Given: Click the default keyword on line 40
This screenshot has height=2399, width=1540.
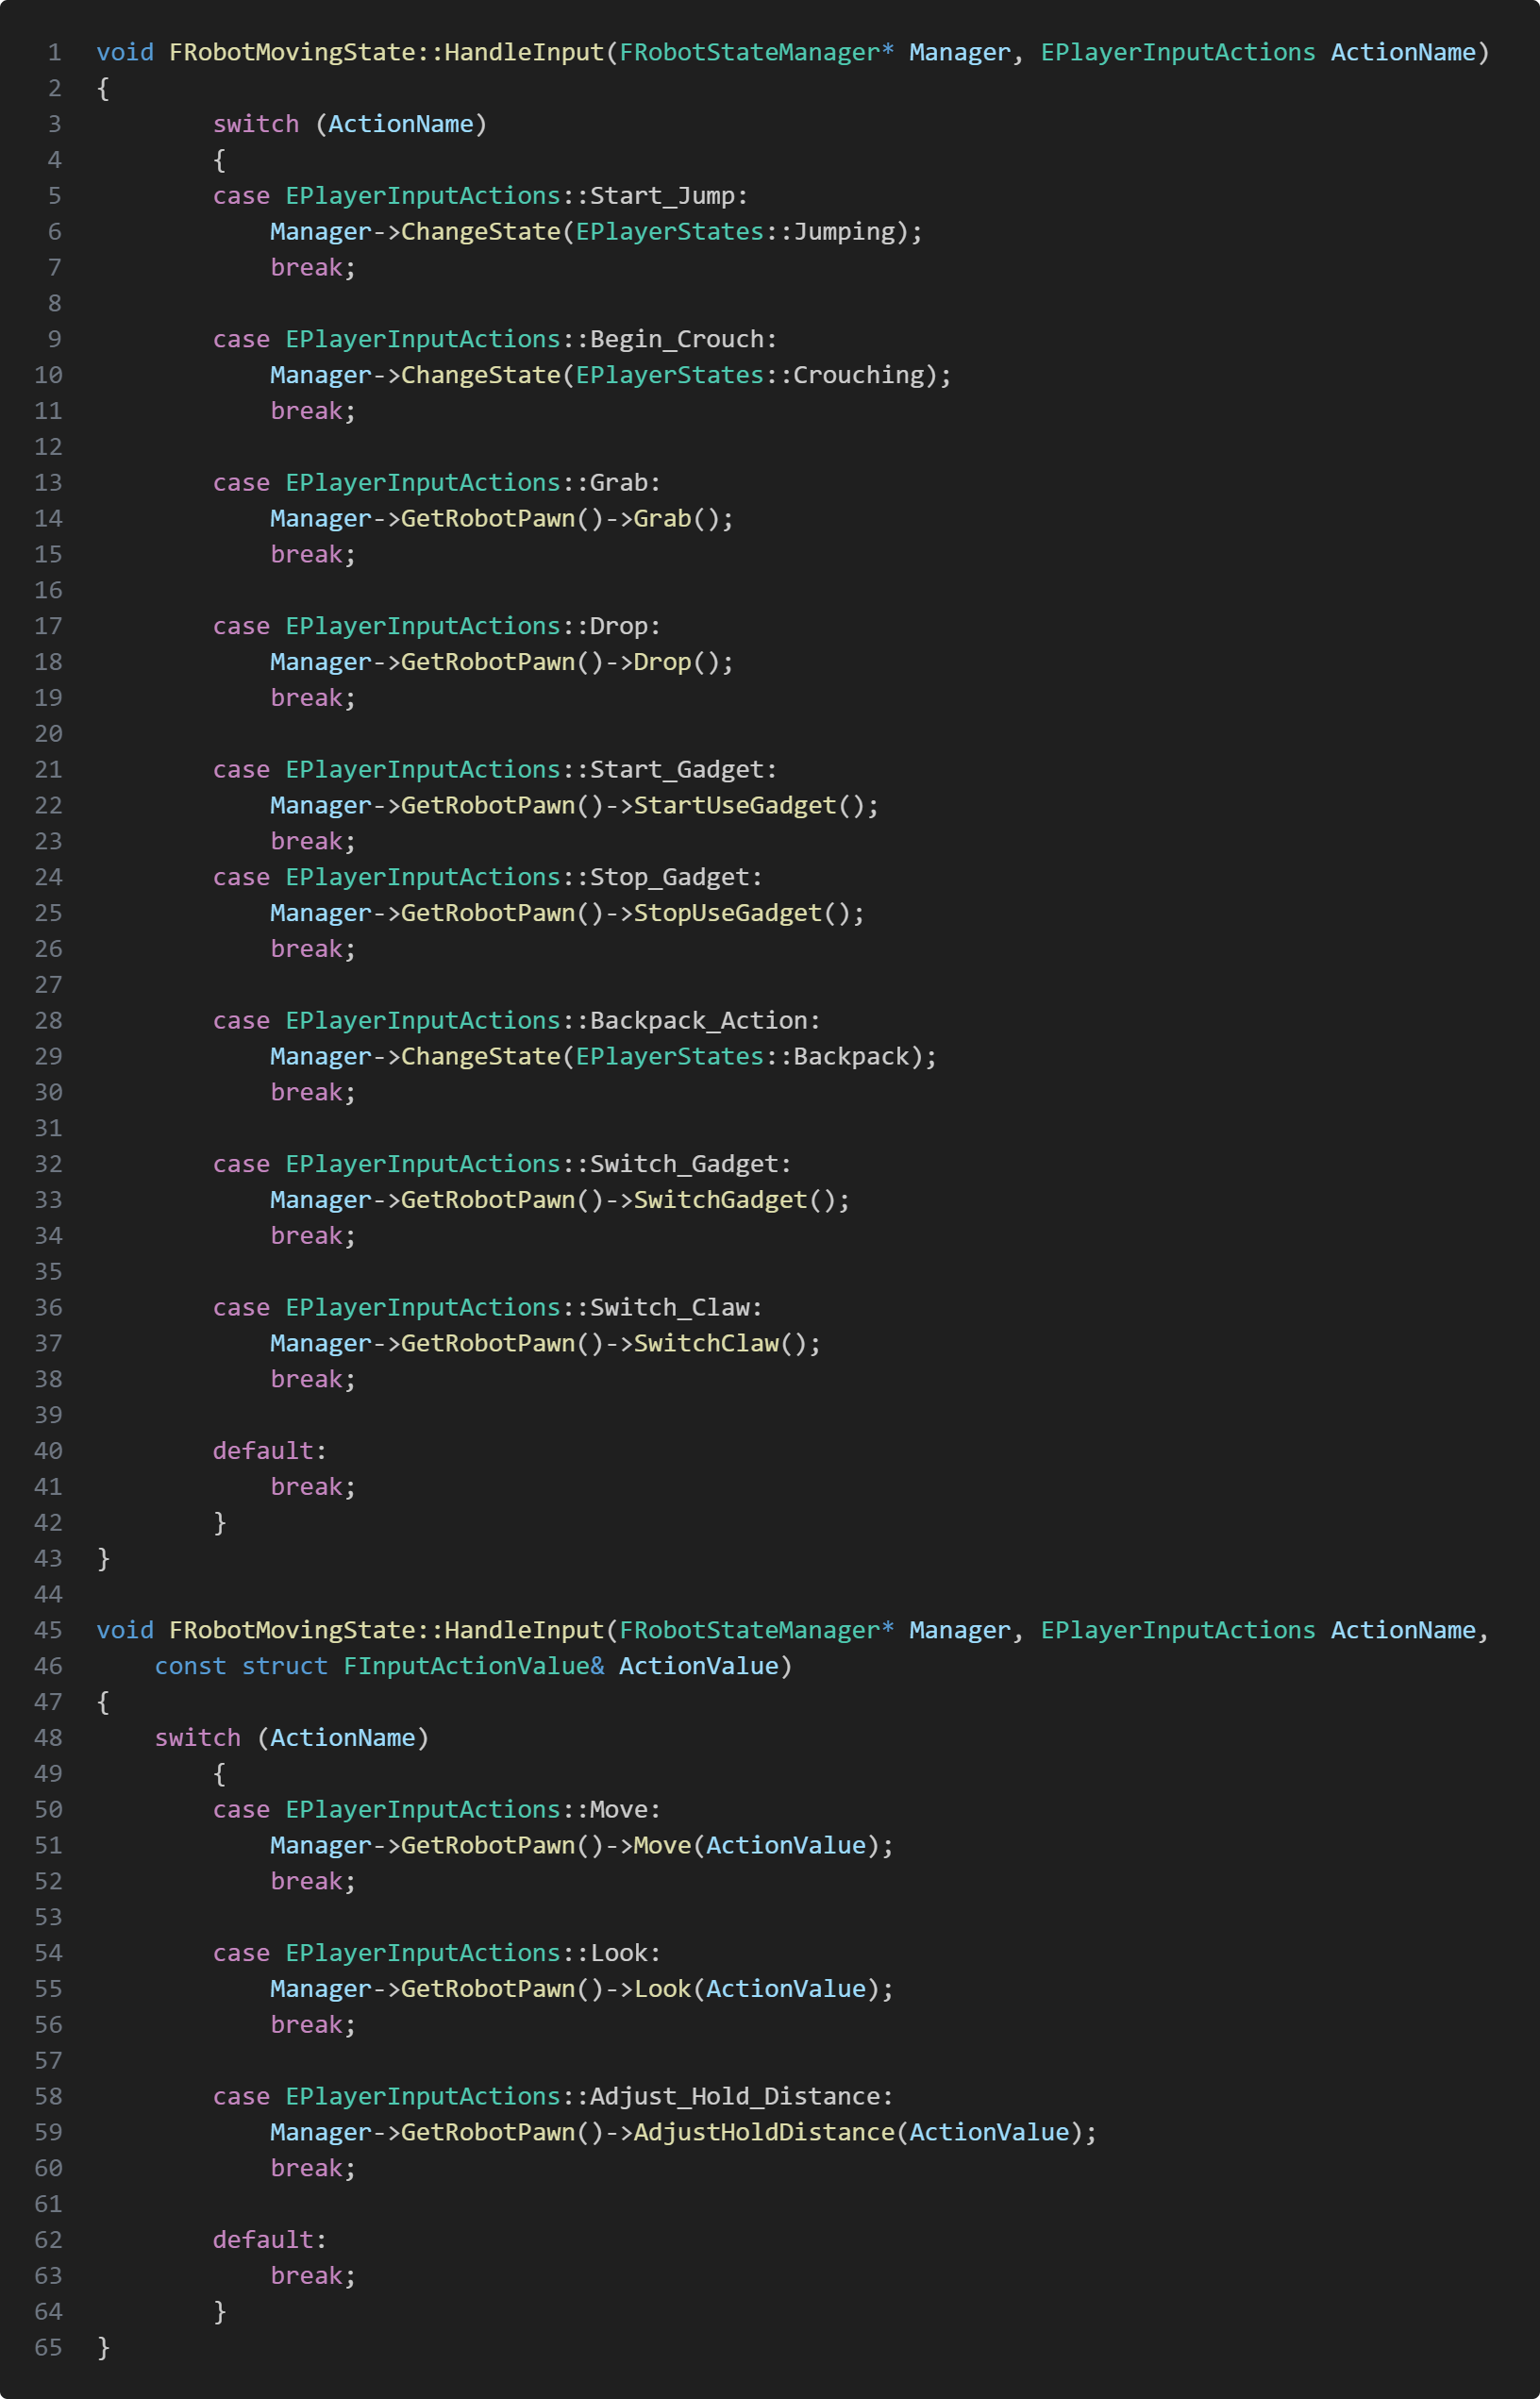Looking at the screenshot, I should [x=263, y=1451].
